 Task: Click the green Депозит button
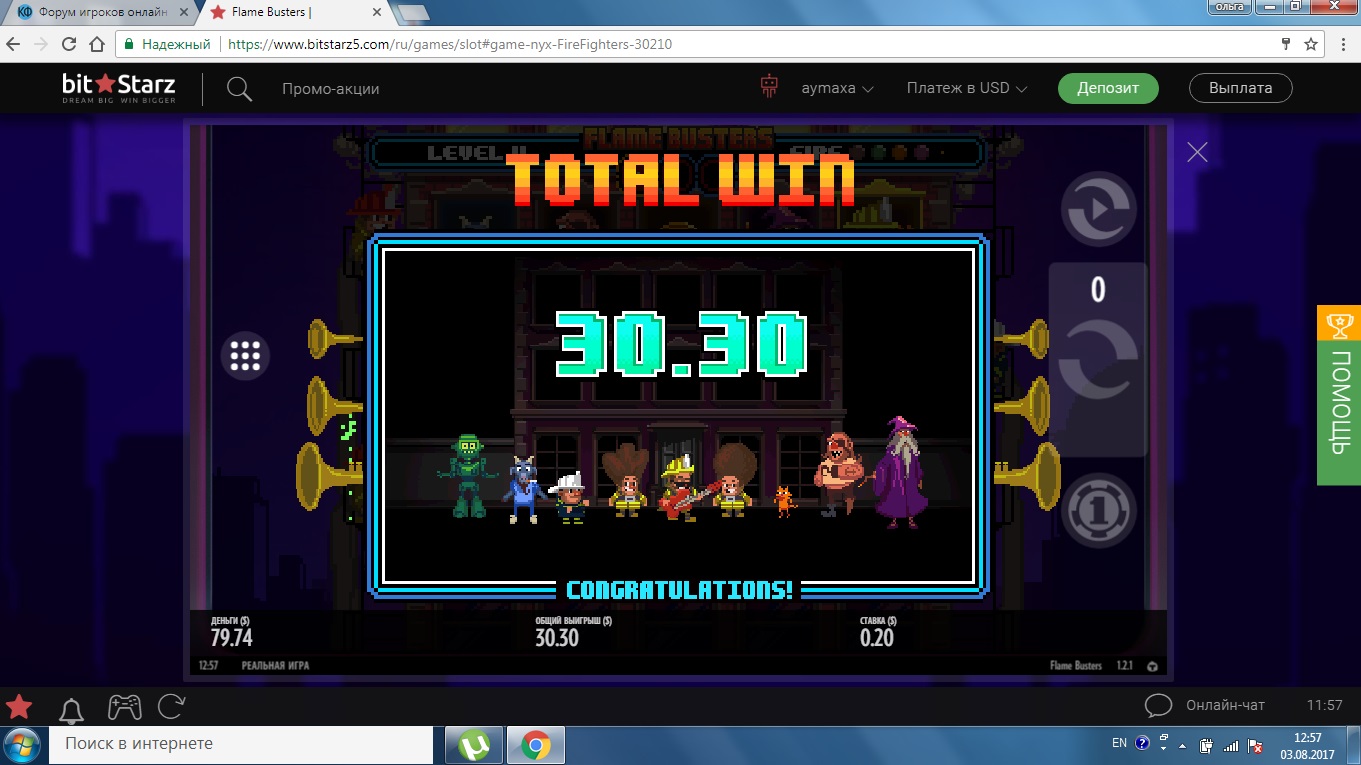click(1108, 88)
